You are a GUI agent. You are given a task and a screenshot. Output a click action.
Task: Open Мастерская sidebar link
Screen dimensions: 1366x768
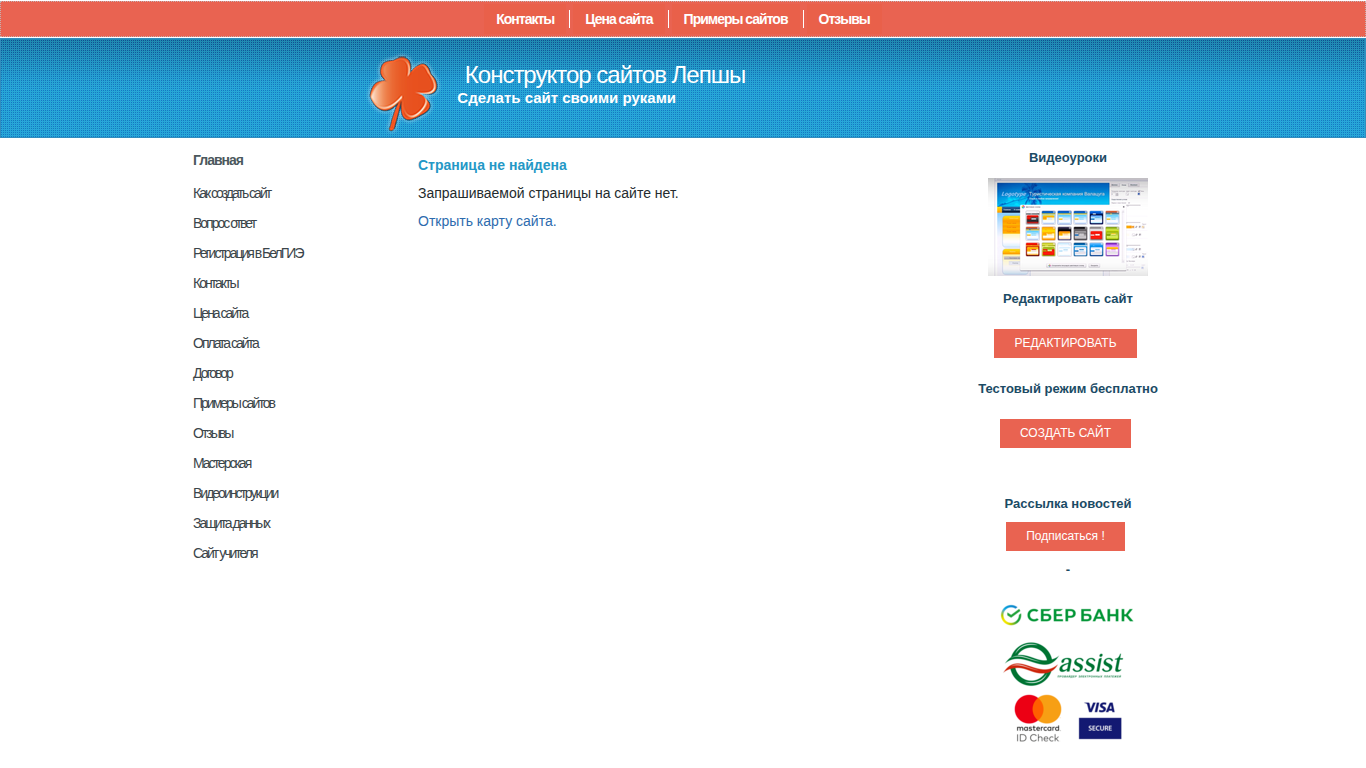click(x=222, y=463)
